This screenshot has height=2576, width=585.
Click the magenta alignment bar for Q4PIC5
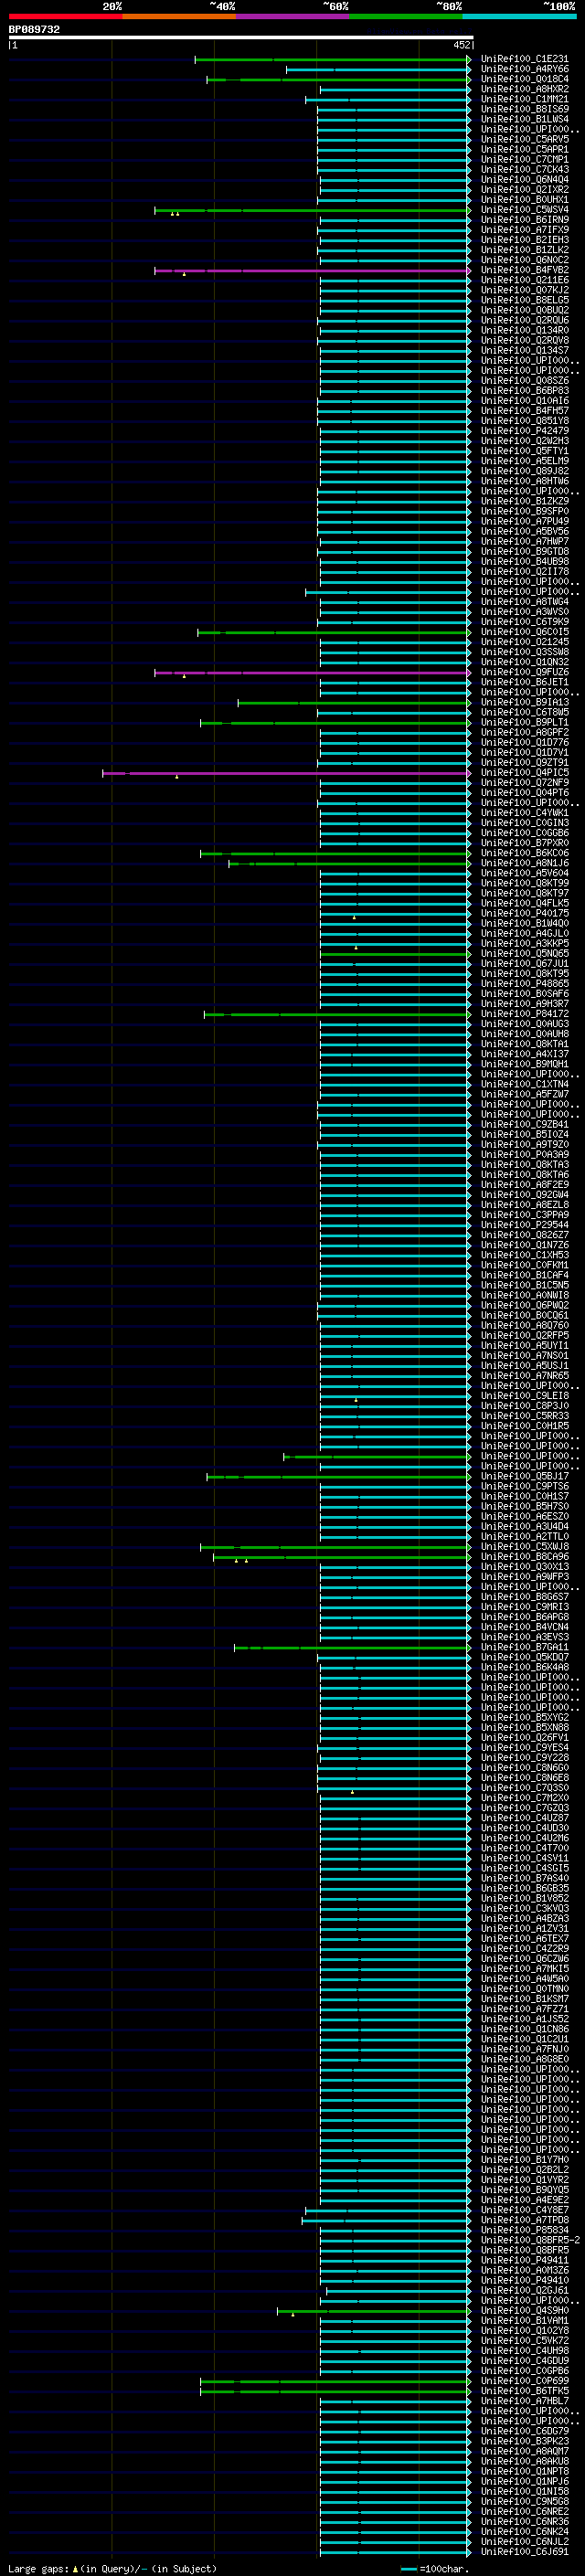click(286, 773)
